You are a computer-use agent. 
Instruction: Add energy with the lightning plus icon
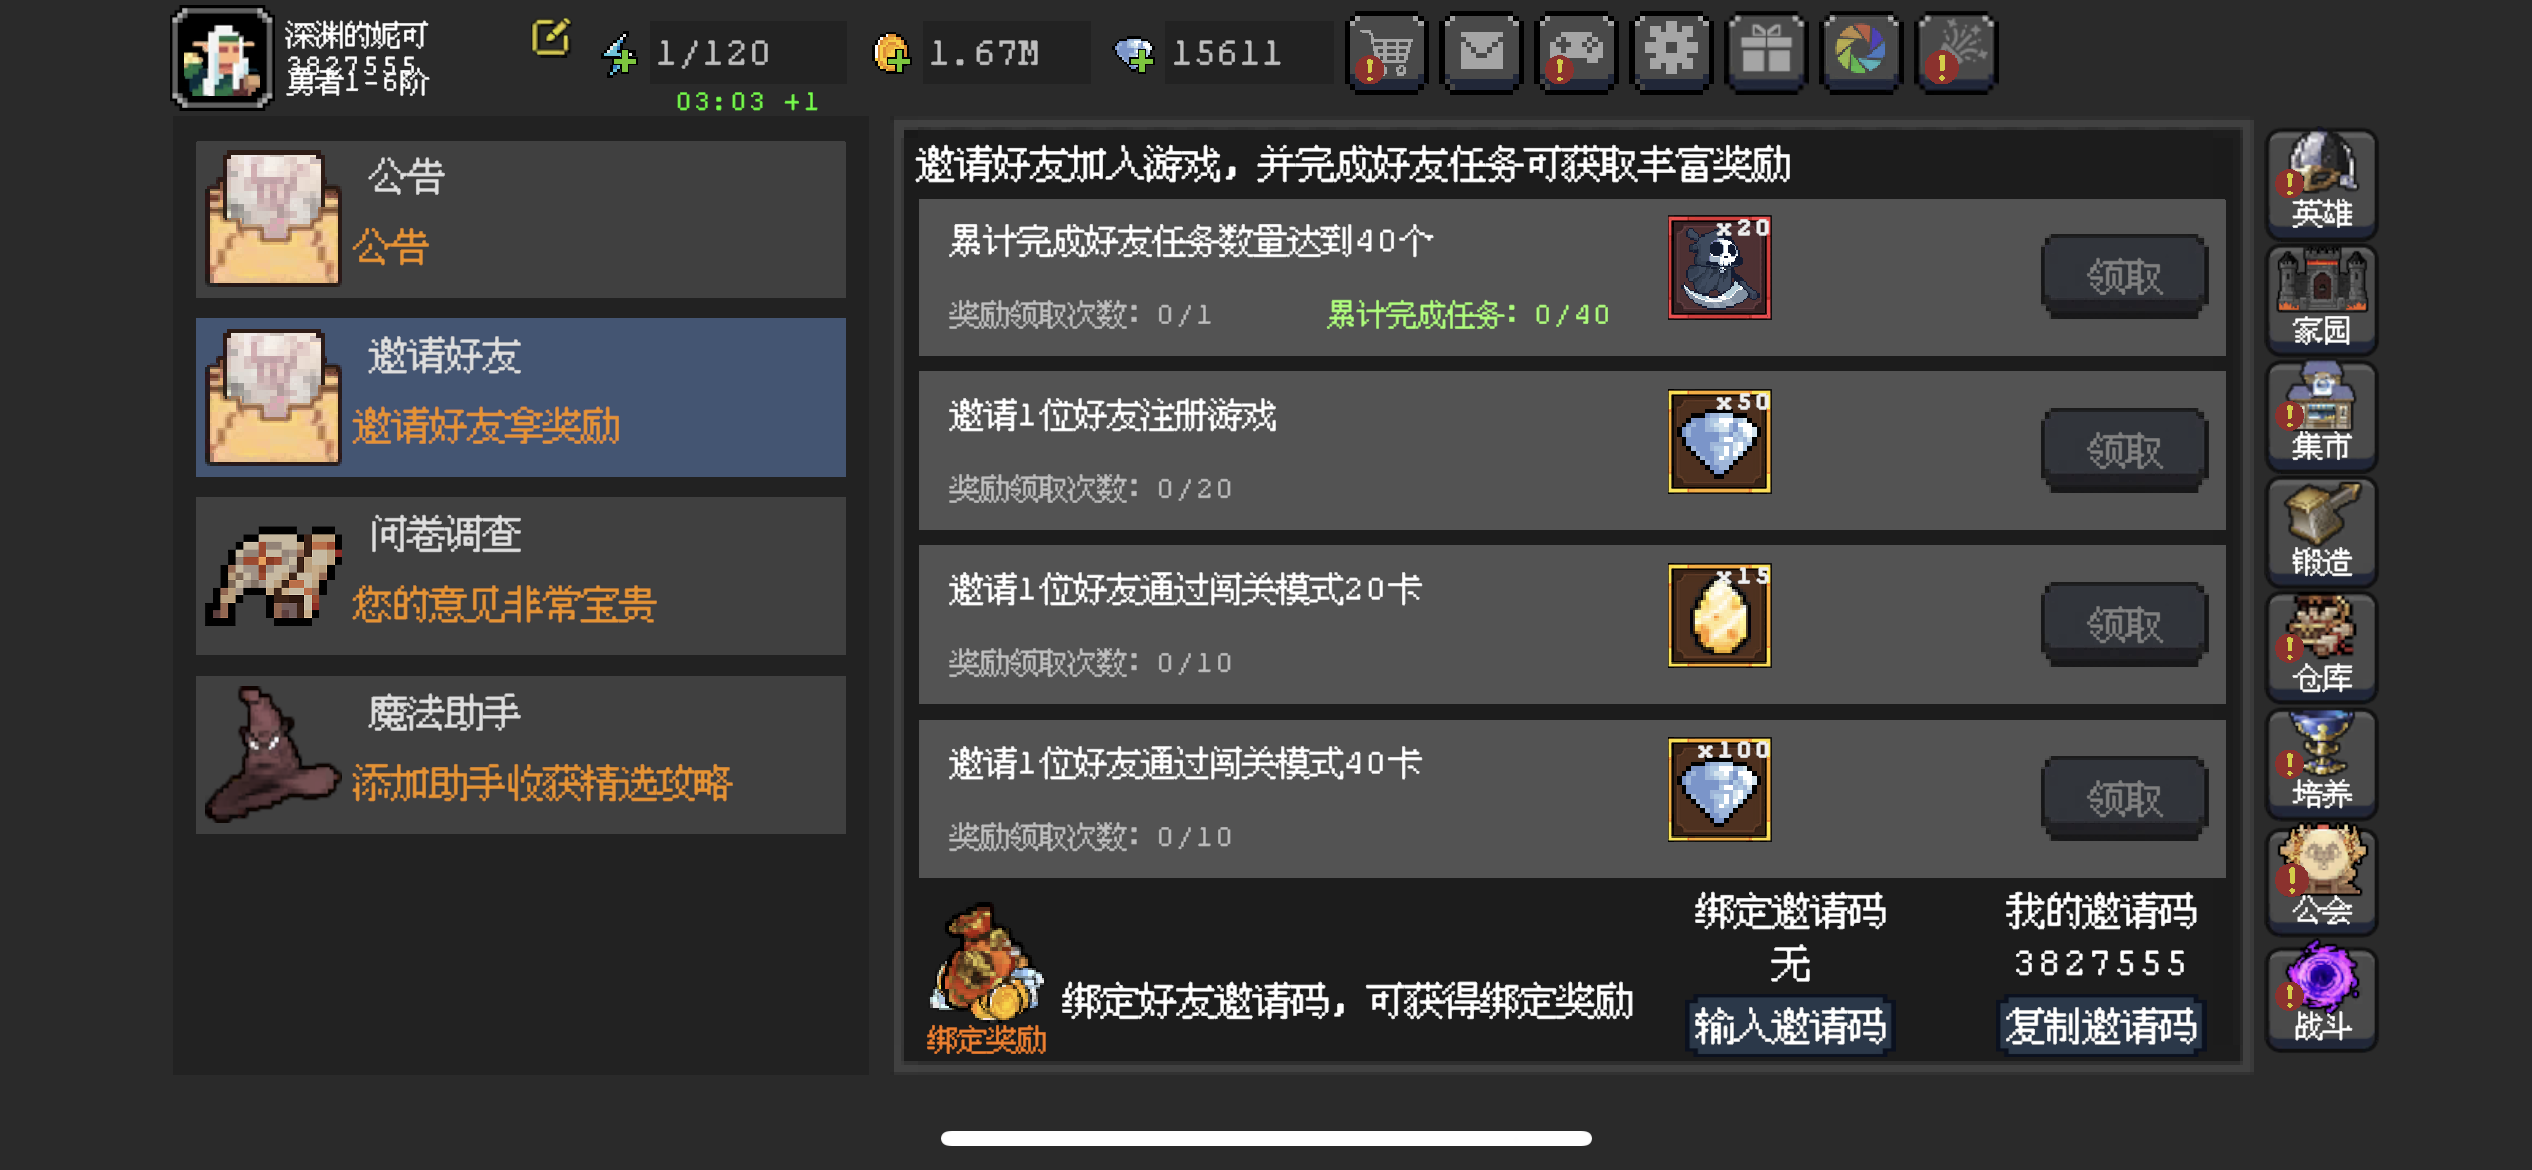619,54
